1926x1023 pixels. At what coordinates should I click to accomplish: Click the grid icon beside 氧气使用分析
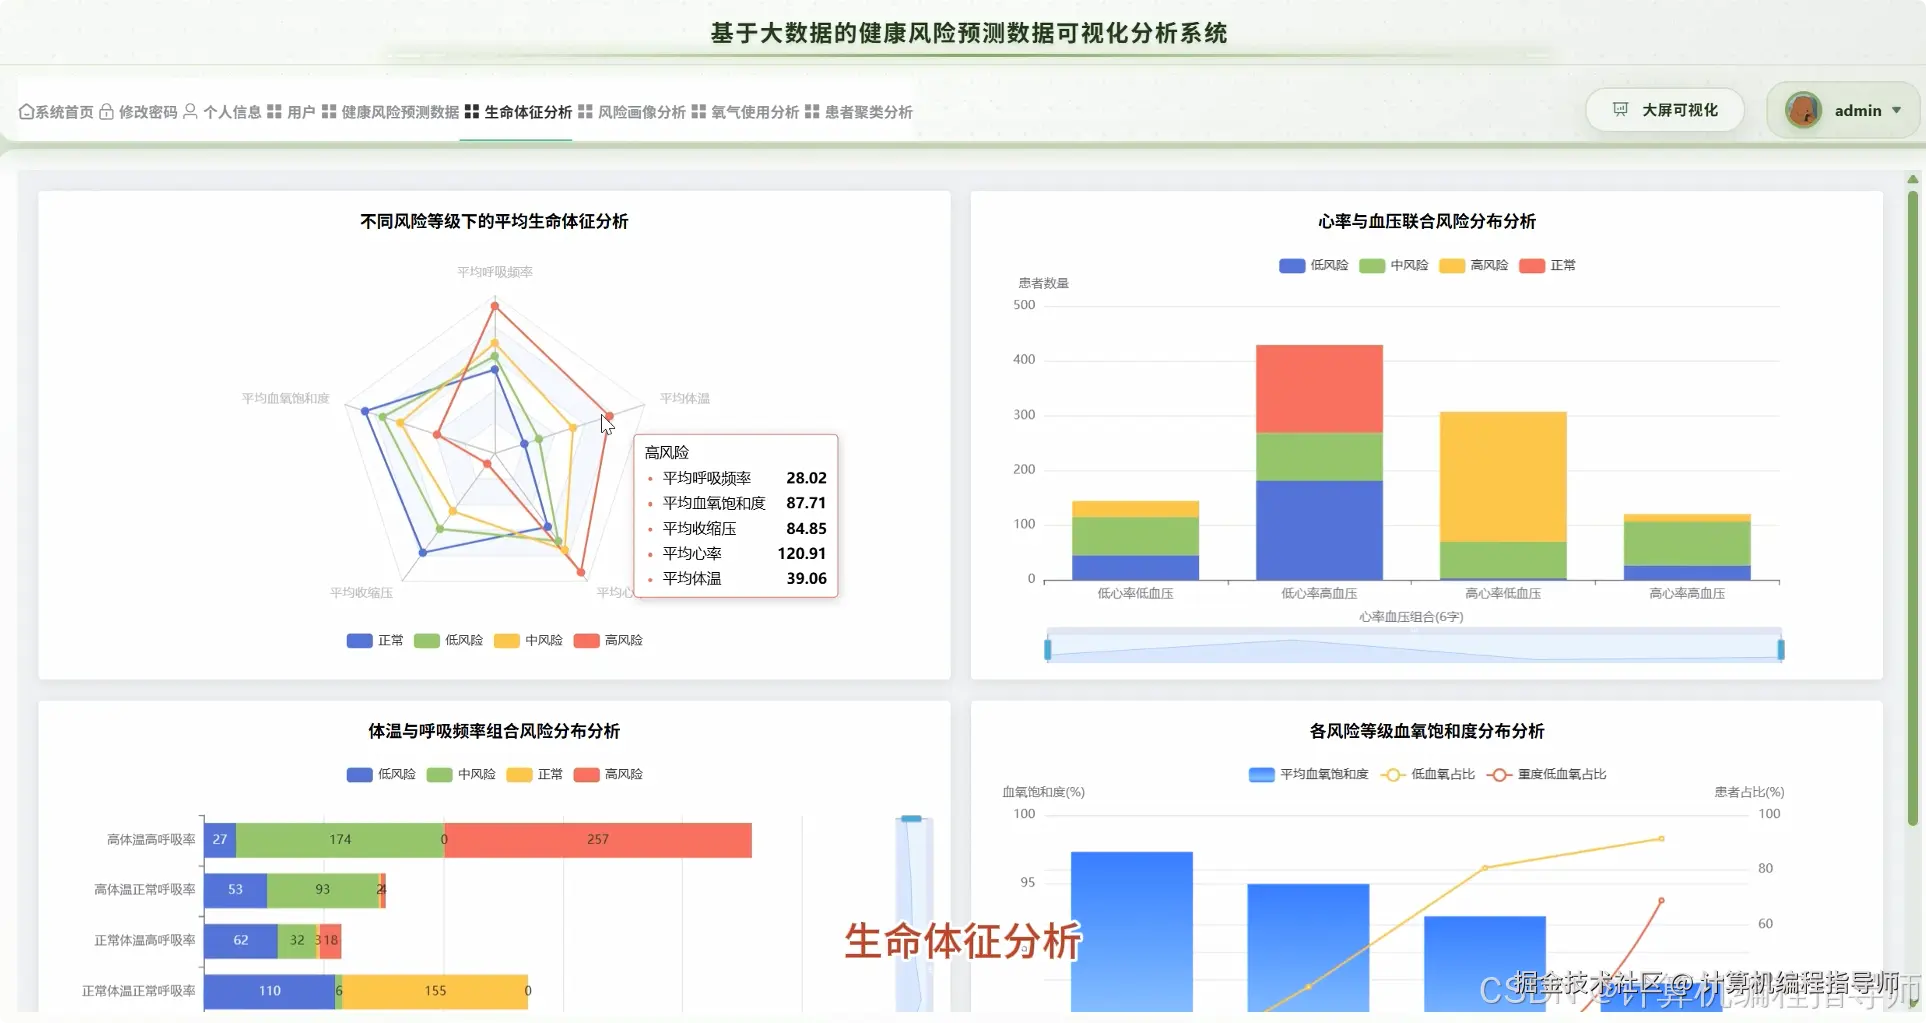point(699,112)
